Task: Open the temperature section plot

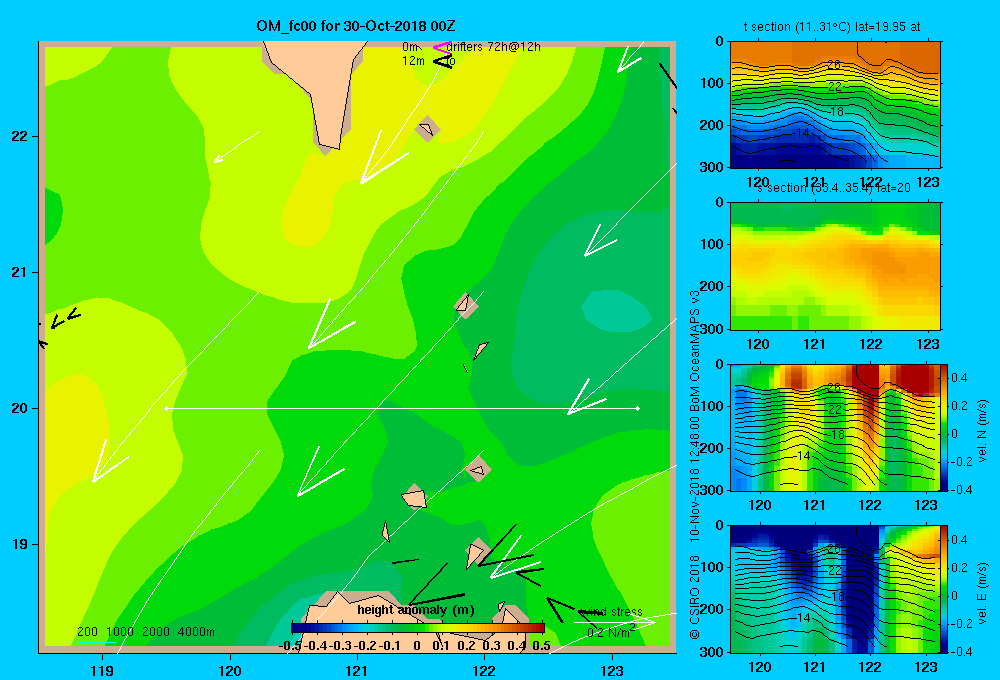Action: pos(835,105)
